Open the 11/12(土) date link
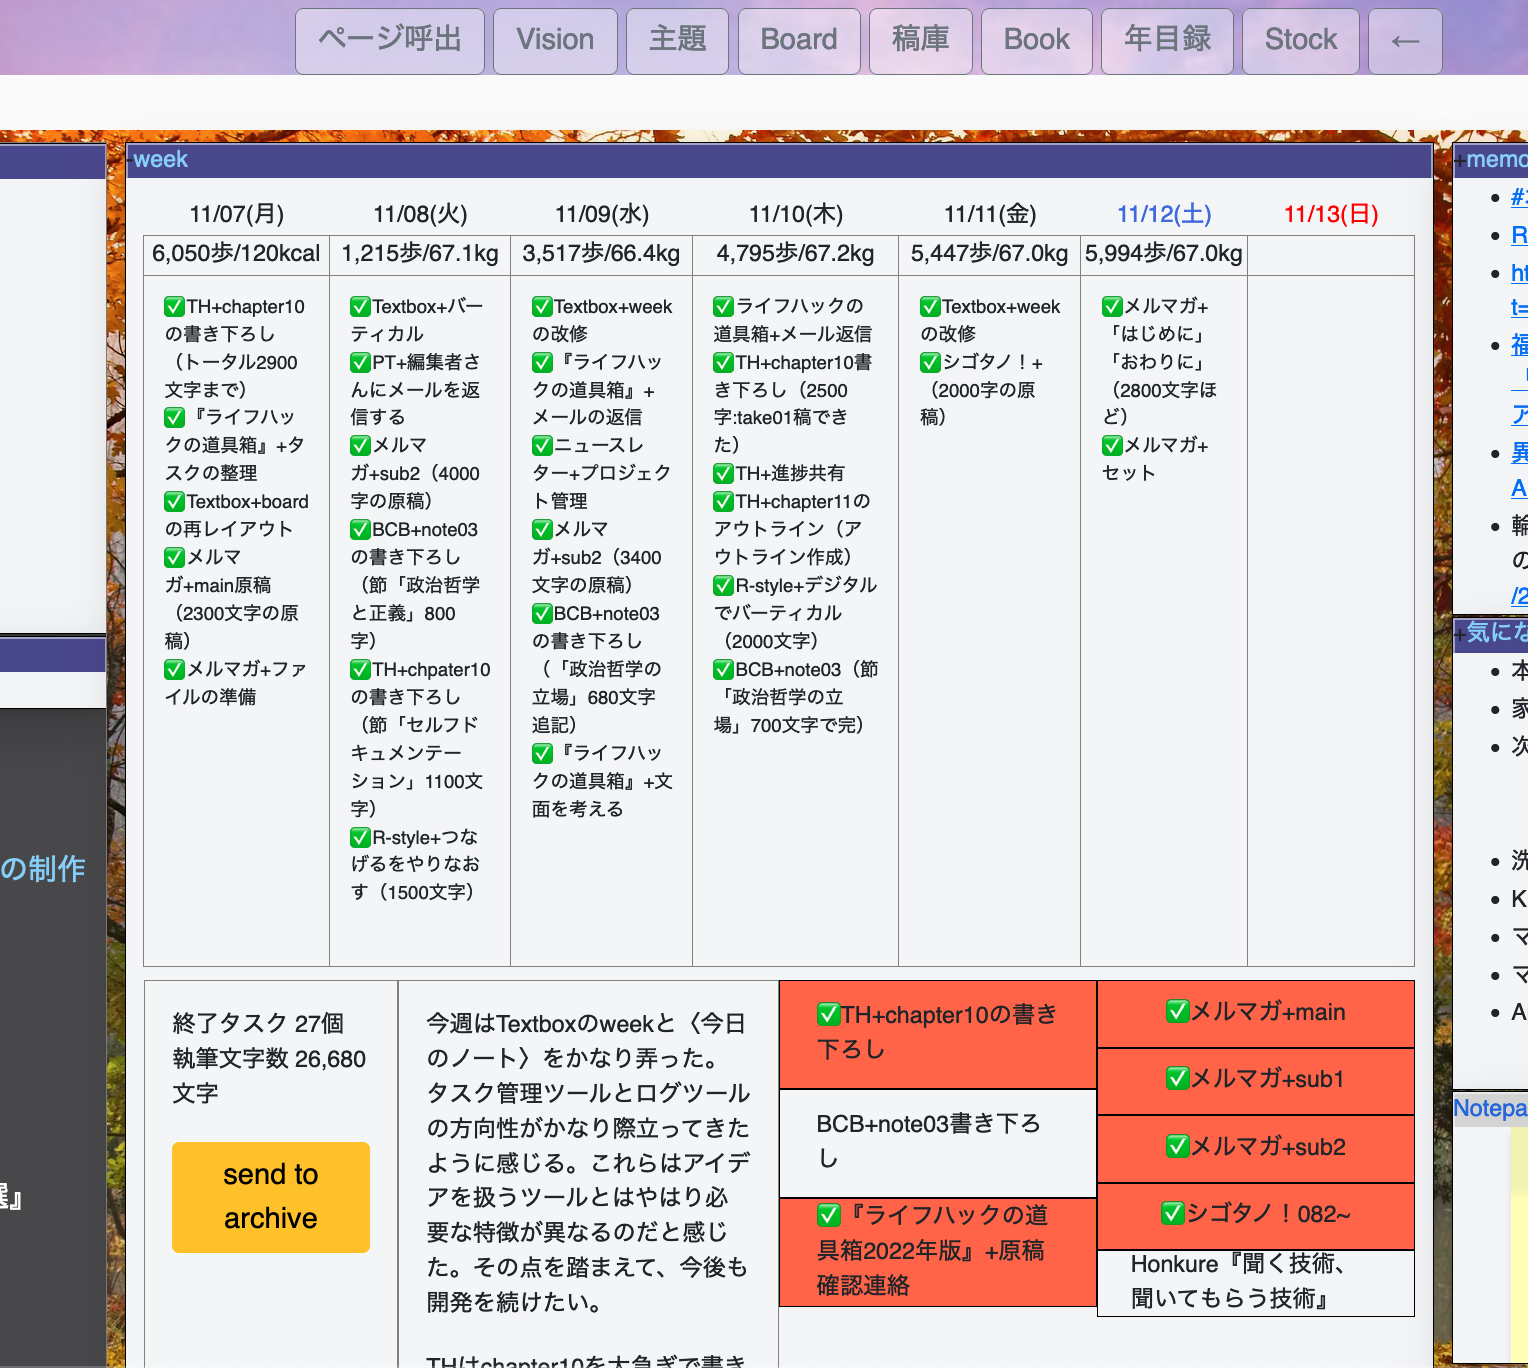This screenshot has height=1368, width=1528. coord(1163,213)
